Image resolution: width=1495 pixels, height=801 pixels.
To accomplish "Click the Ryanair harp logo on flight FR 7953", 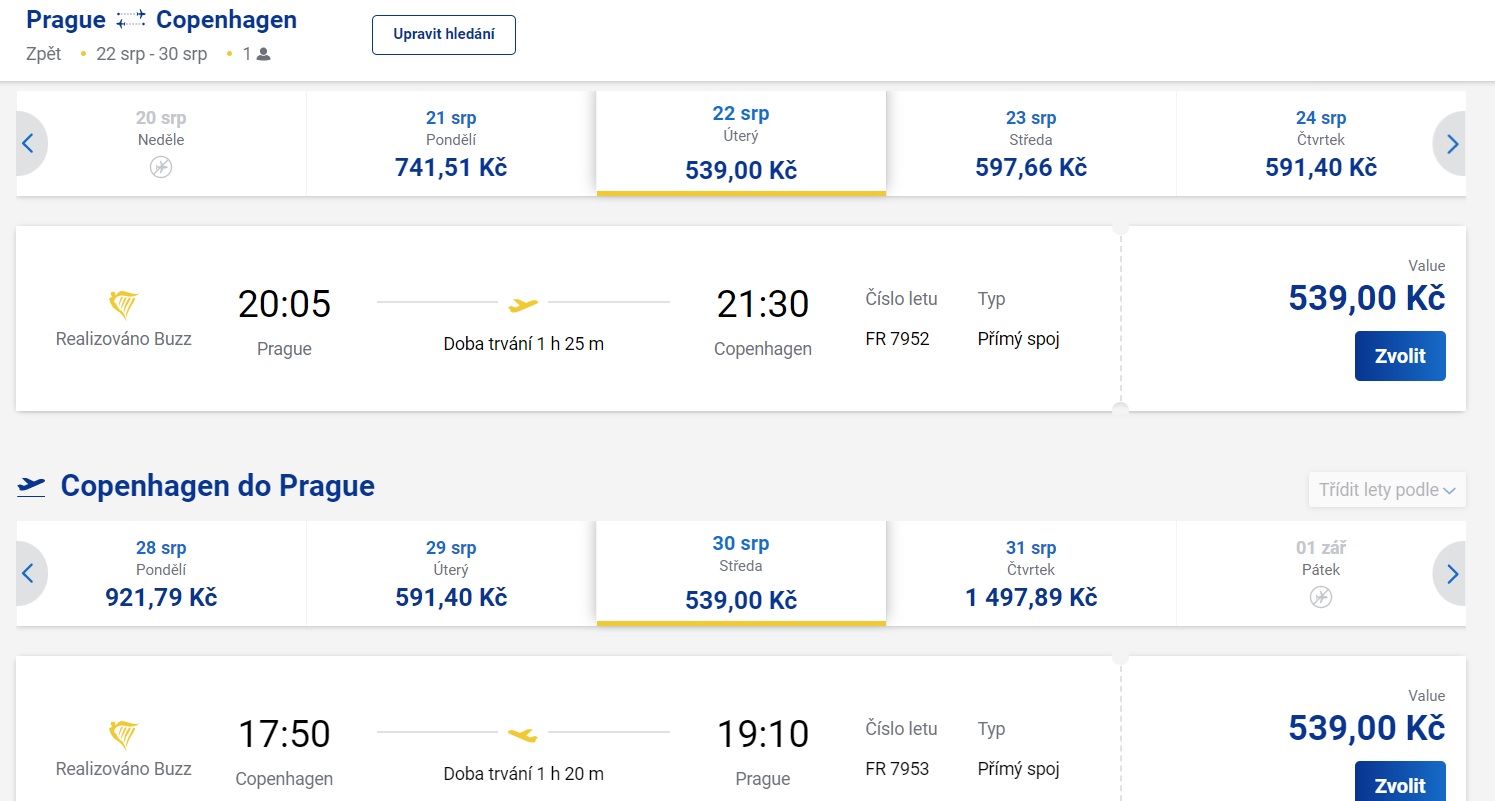I will click(123, 735).
